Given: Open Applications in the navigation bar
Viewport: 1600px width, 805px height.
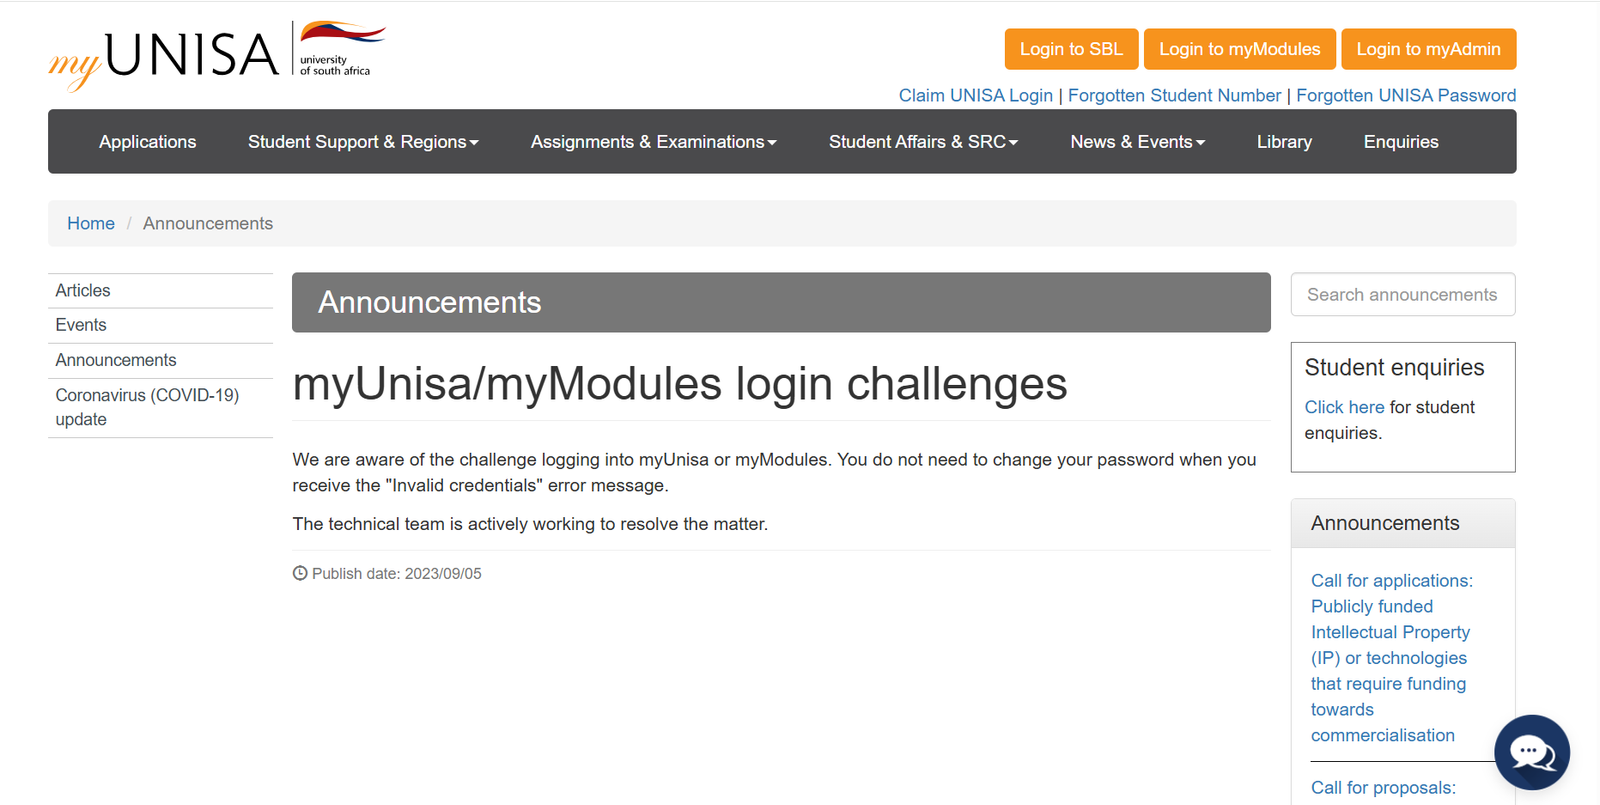Looking at the screenshot, I should coord(148,142).
